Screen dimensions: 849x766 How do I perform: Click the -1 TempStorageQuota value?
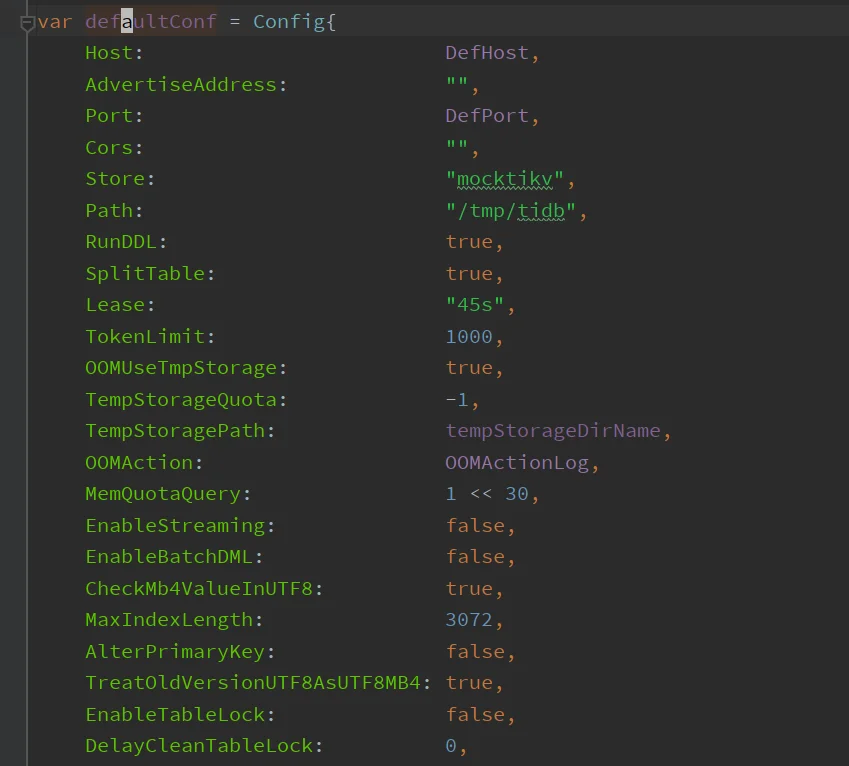(x=457, y=400)
